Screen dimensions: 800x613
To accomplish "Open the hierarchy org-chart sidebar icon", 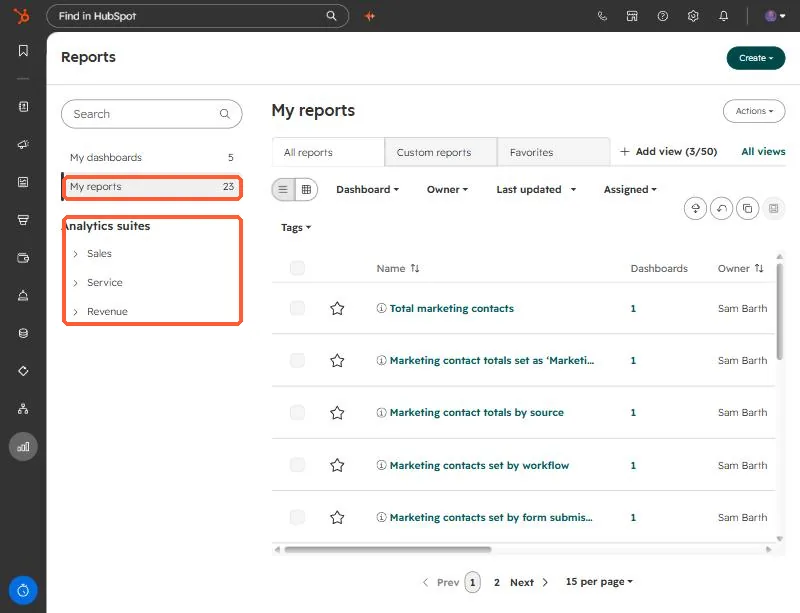I will (23, 409).
